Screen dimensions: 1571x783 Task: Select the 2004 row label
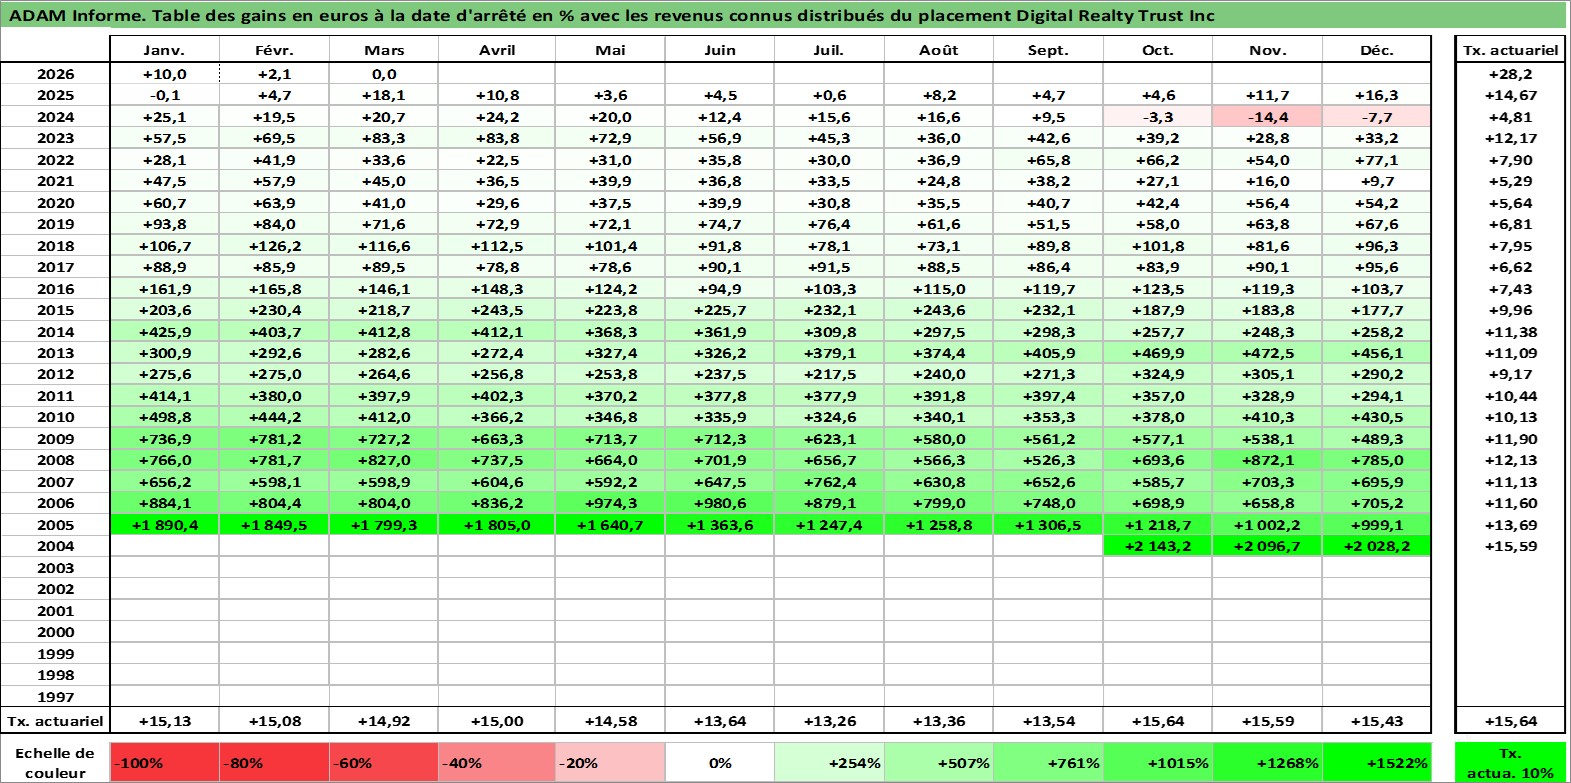55,546
